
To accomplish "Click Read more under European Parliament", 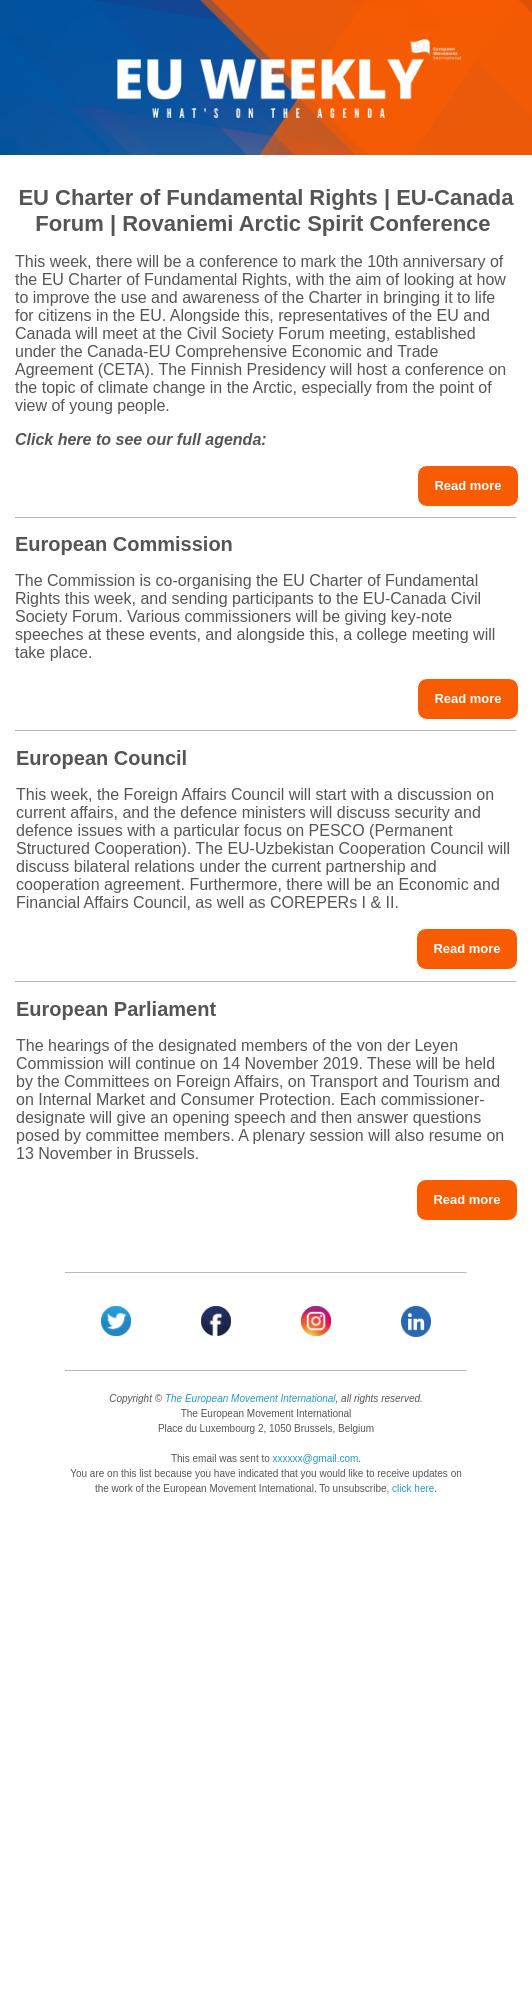I will (467, 1200).
